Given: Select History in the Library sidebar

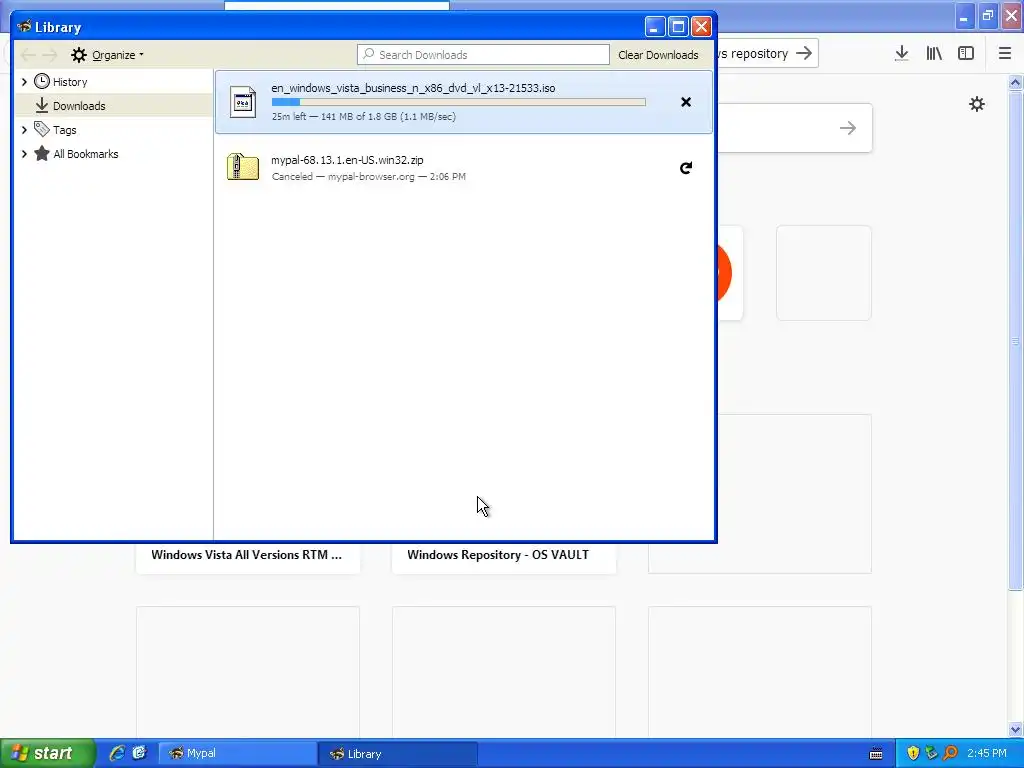Looking at the screenshot, I should pos(114,82).
